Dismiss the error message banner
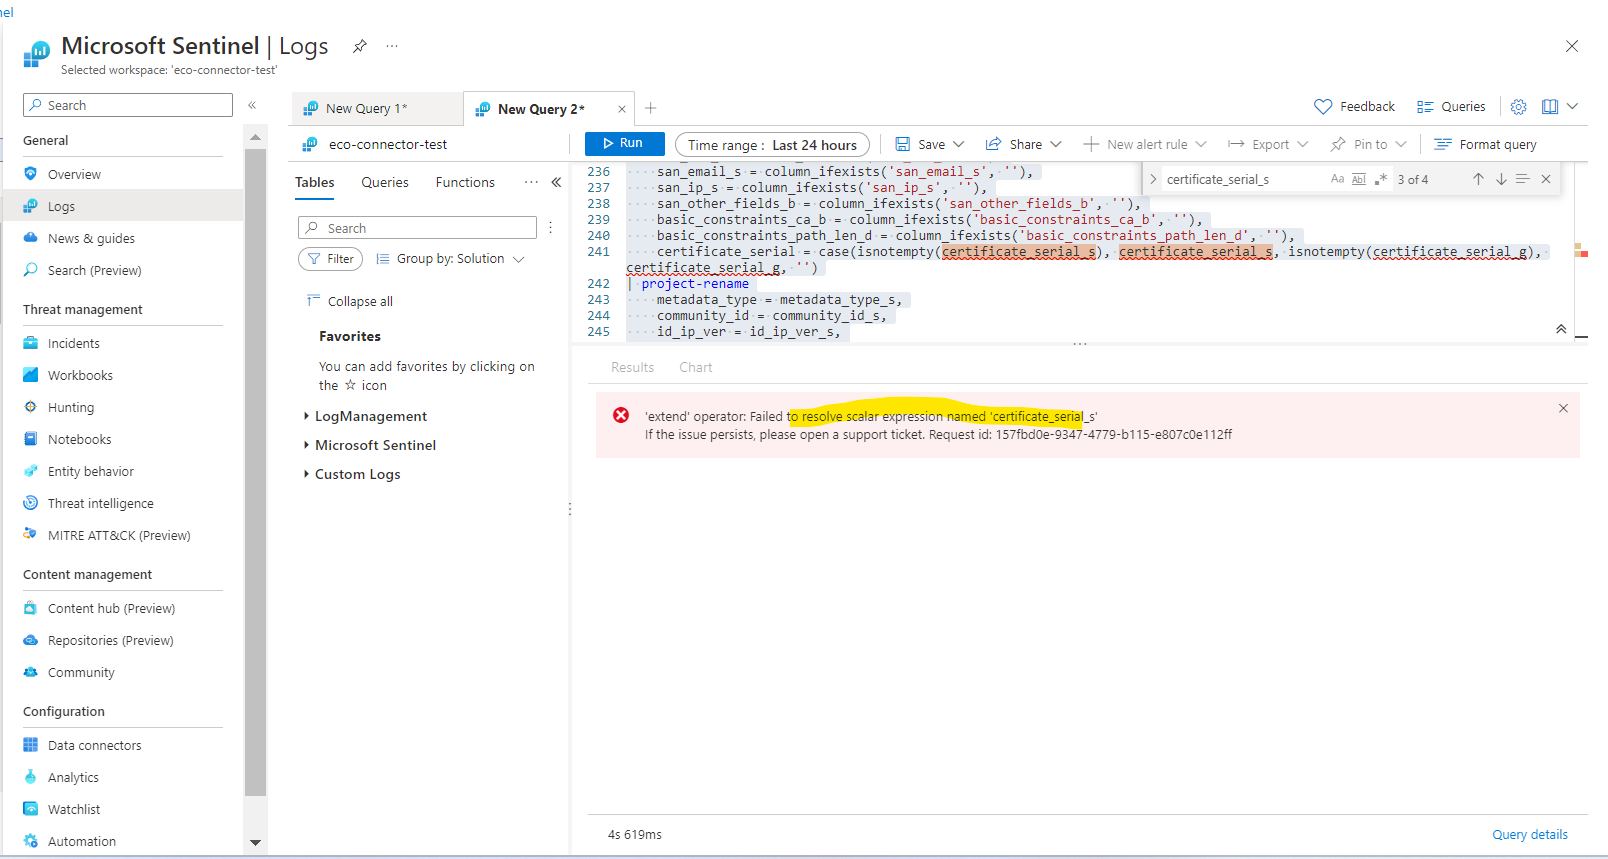The image size is (1608, 859). point(1563,408)
